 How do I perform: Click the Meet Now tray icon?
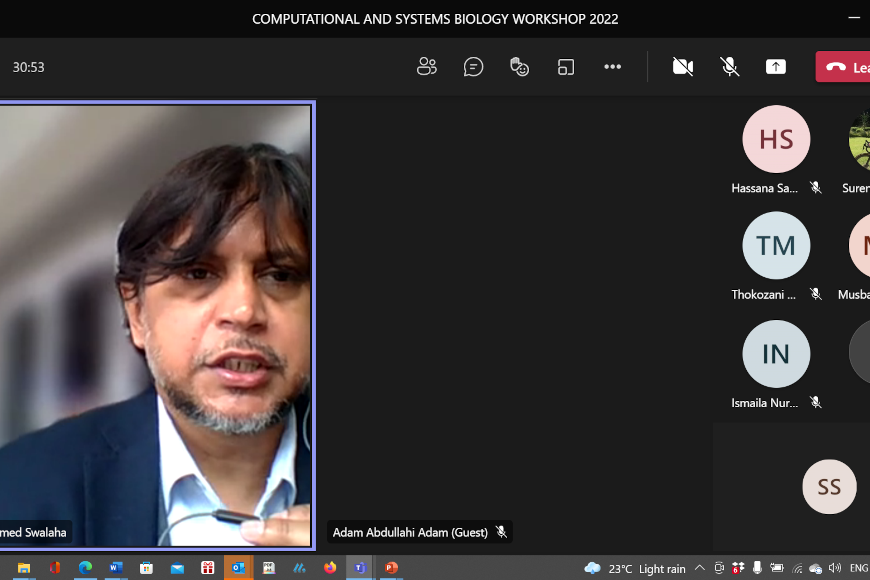click(719, 568)
